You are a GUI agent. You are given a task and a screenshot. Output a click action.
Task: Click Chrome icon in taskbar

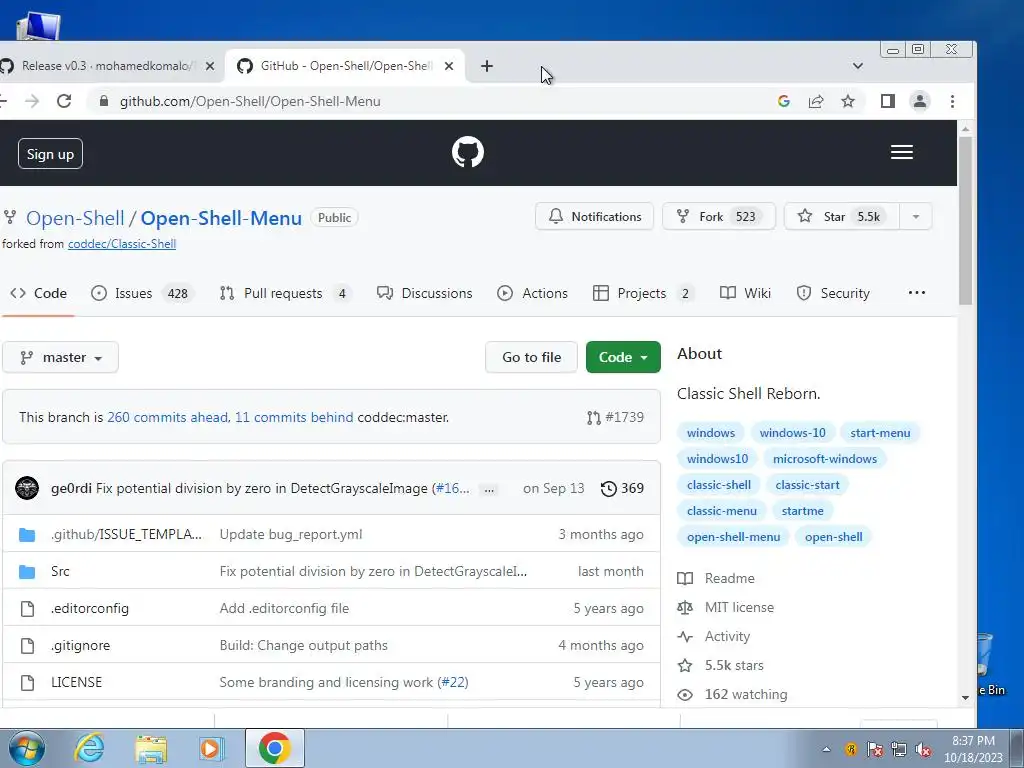(x=274, y=748)
